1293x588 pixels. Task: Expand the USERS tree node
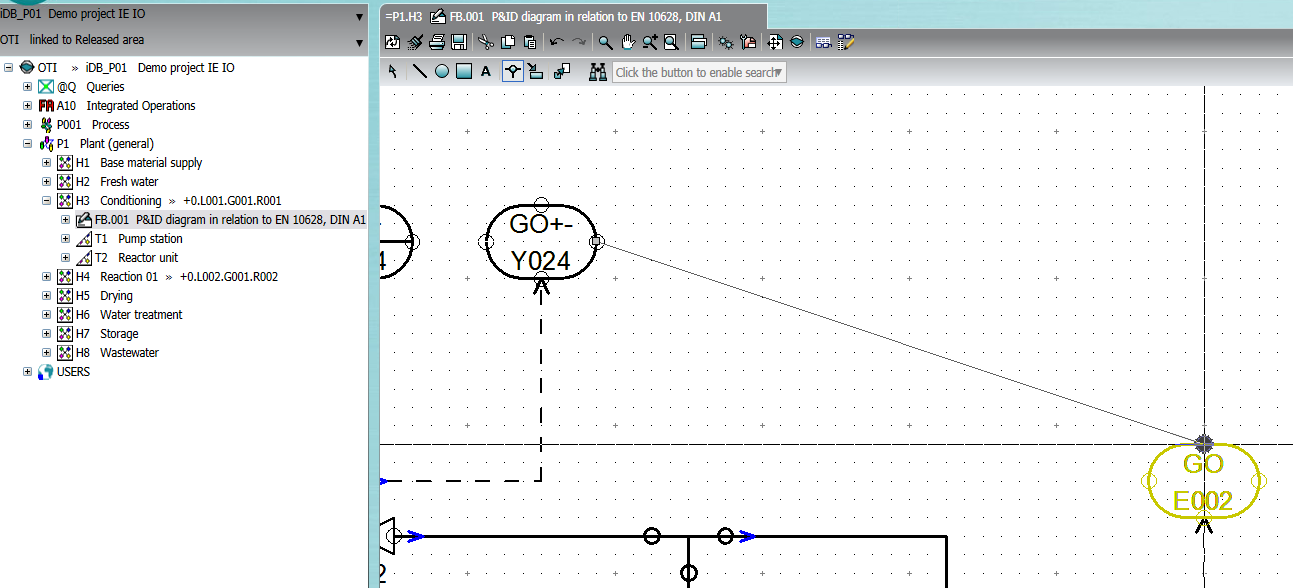pyautogui.click(x=28, y=372)
